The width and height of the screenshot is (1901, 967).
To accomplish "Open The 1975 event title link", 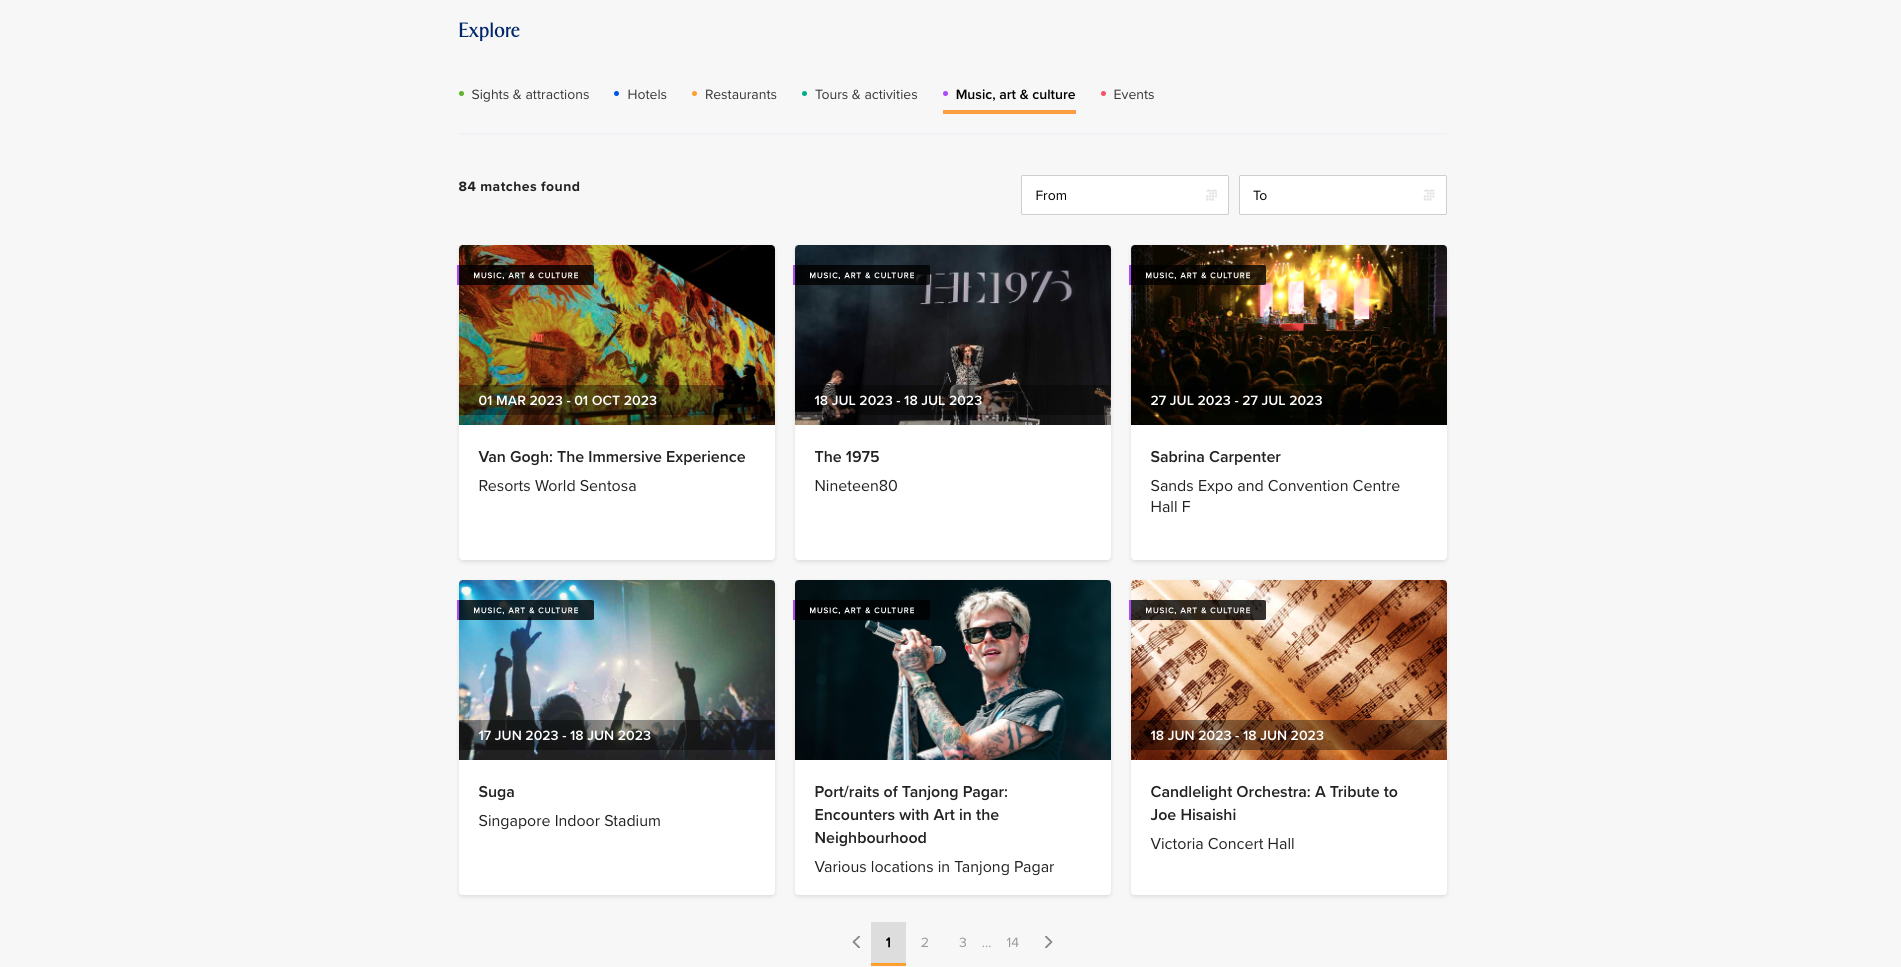I will click(846, 457).
